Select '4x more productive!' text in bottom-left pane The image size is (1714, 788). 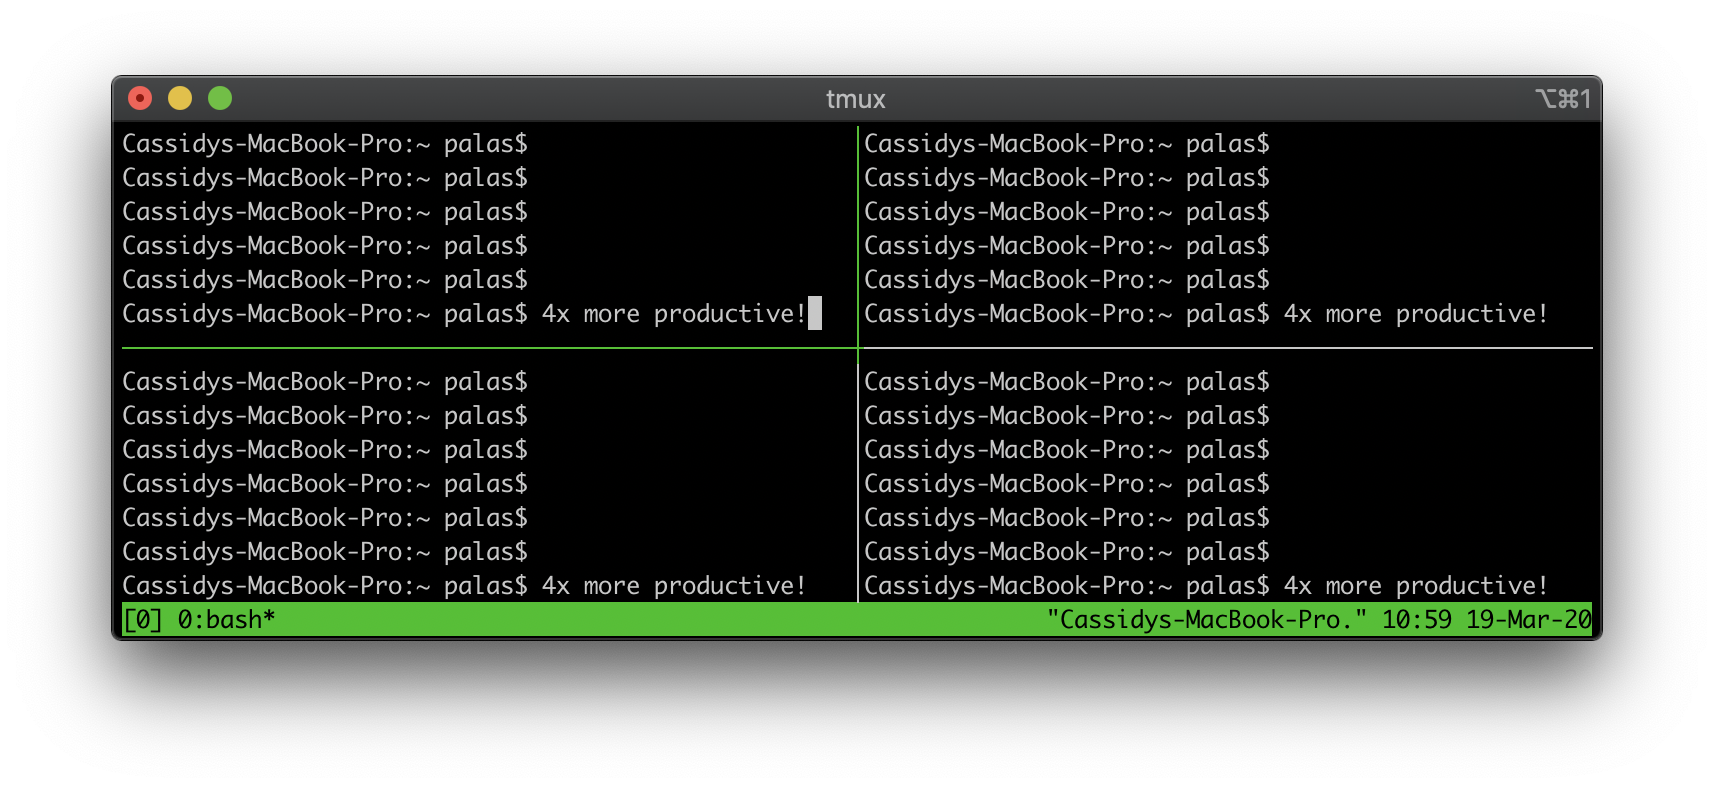(x=673, y=586)
